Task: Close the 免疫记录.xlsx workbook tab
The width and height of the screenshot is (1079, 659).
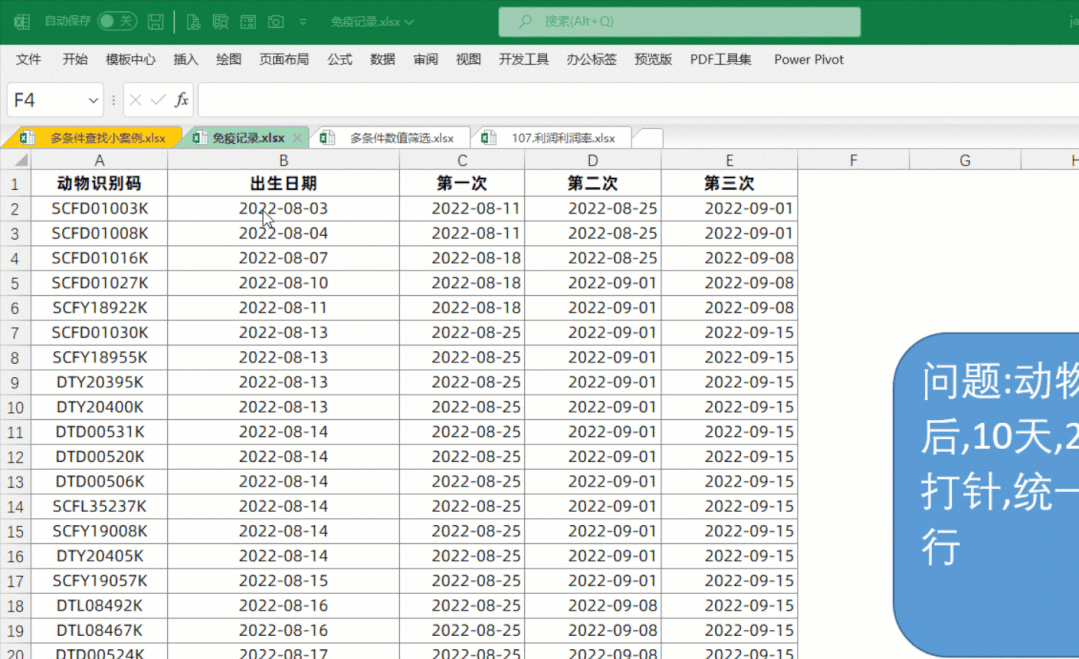Action: click(297, 138)
